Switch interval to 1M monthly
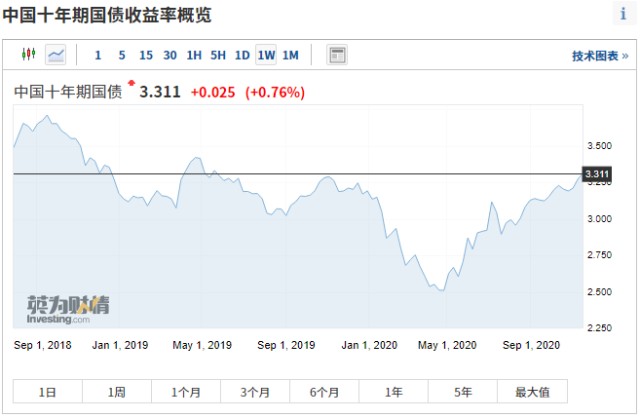Screen dimensions: 640x418 (291, 55)
